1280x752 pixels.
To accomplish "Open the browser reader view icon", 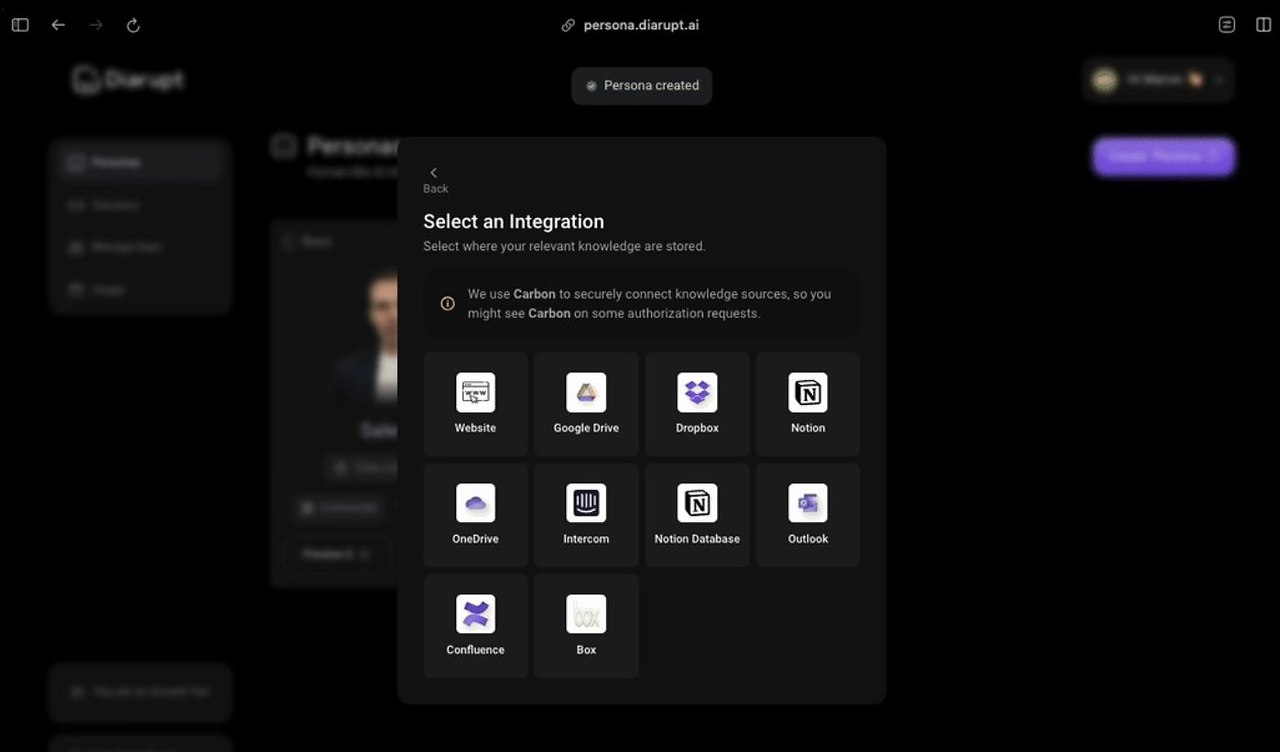I will click(1227, 25).
